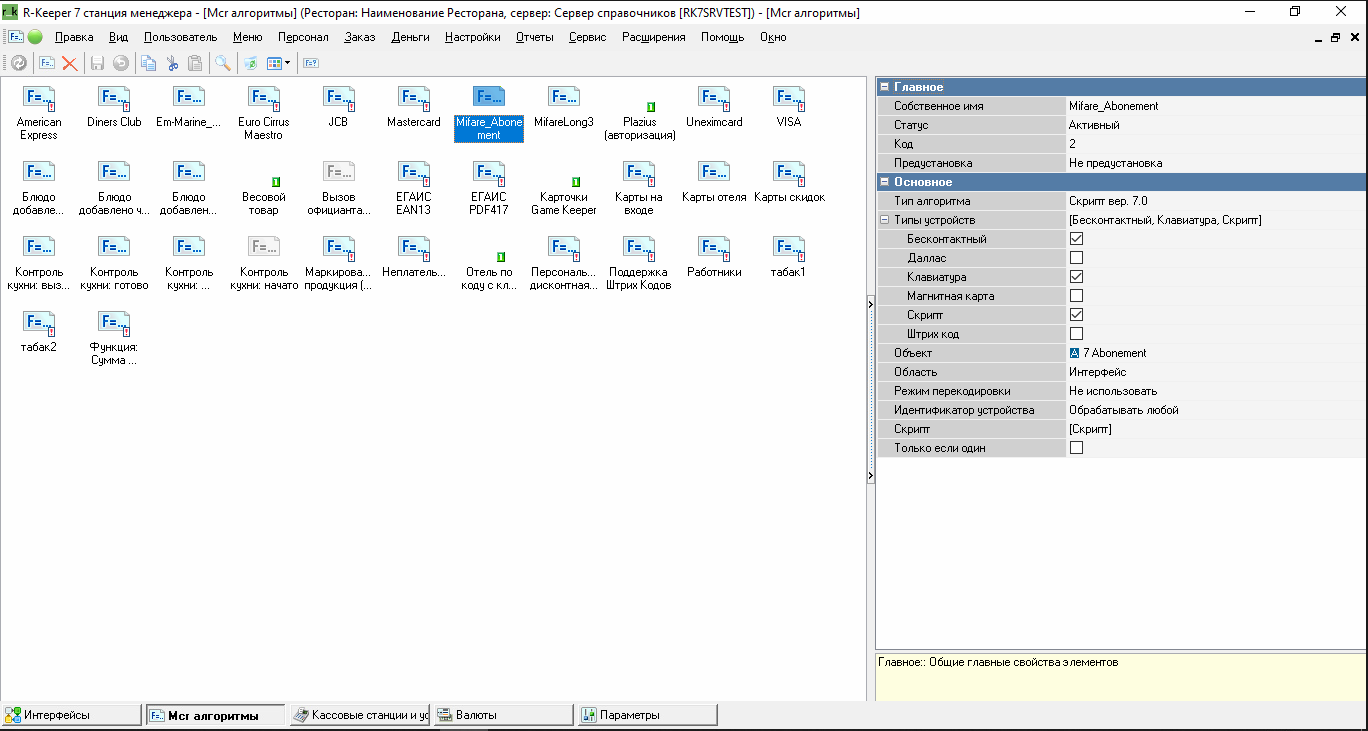Image resolution: width=1368 pixels, height=731 pixels.
Task: Open the Пользователь menu
Action: tap(180, 37)
